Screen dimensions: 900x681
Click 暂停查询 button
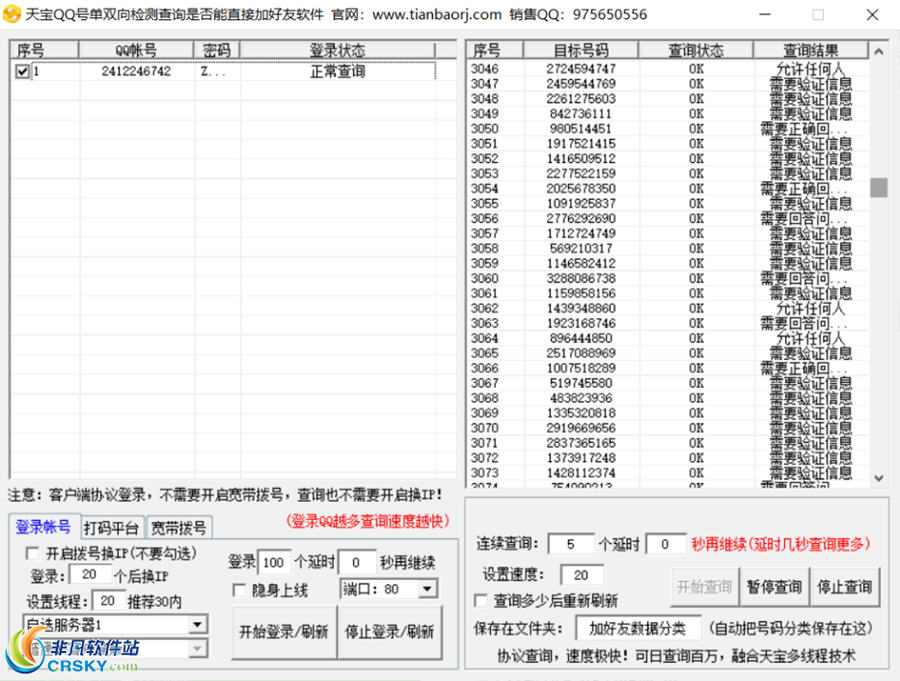coord(774,587)
